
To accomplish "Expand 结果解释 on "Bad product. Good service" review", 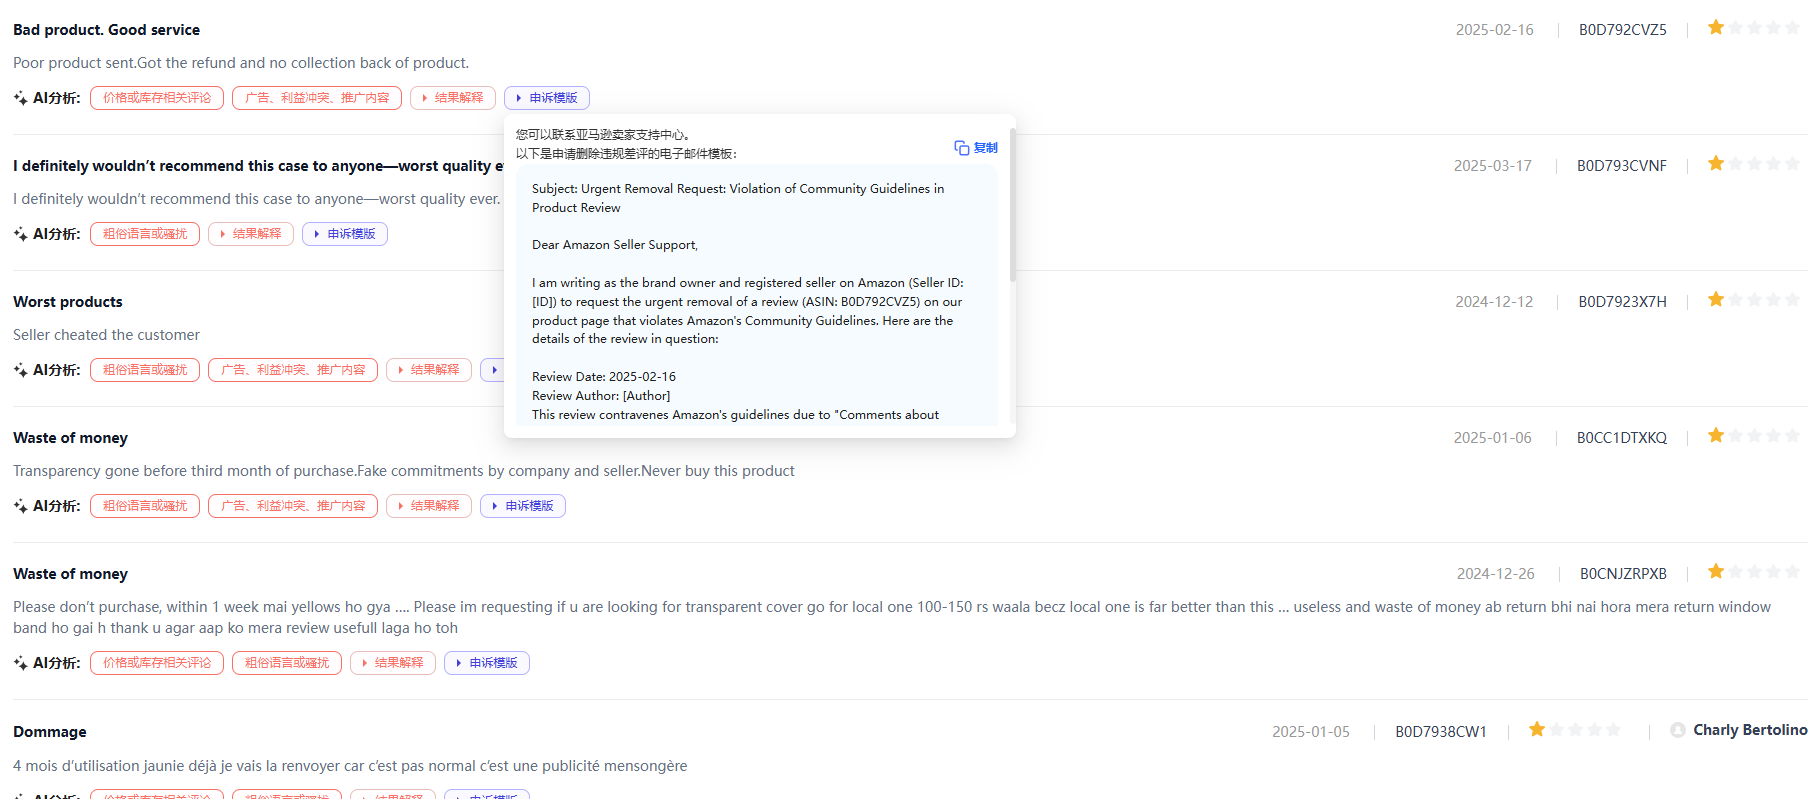I will [453, 98].
